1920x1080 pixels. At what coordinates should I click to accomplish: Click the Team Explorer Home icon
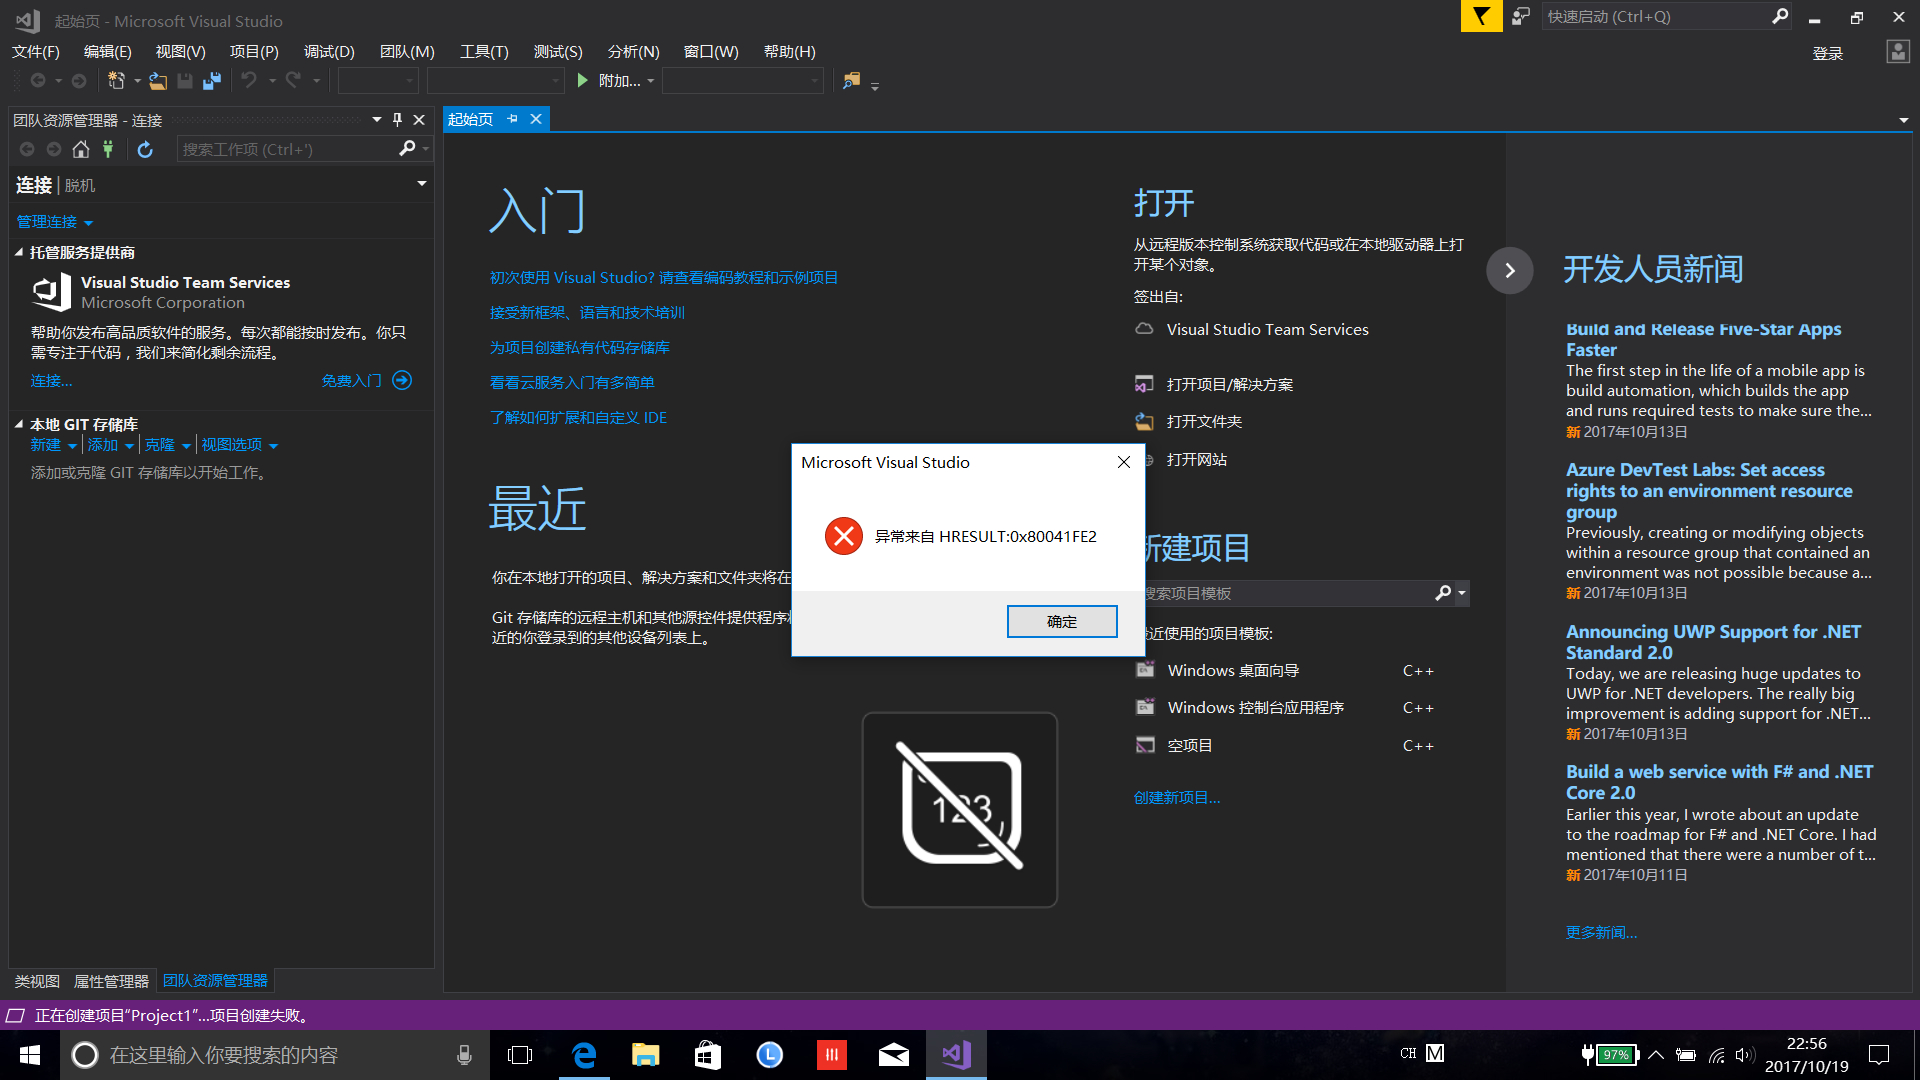[x=81, y=149]
